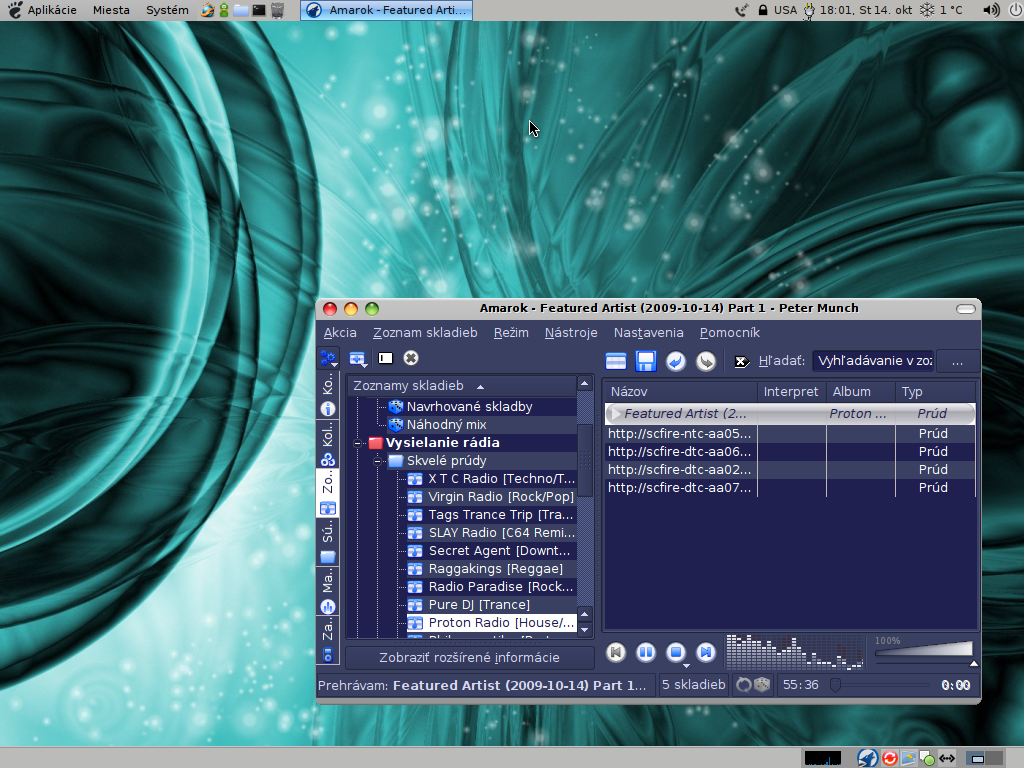Open the Pomocník menu
This screenshot has height=768, width=1024.
click(x=730, y=332)
